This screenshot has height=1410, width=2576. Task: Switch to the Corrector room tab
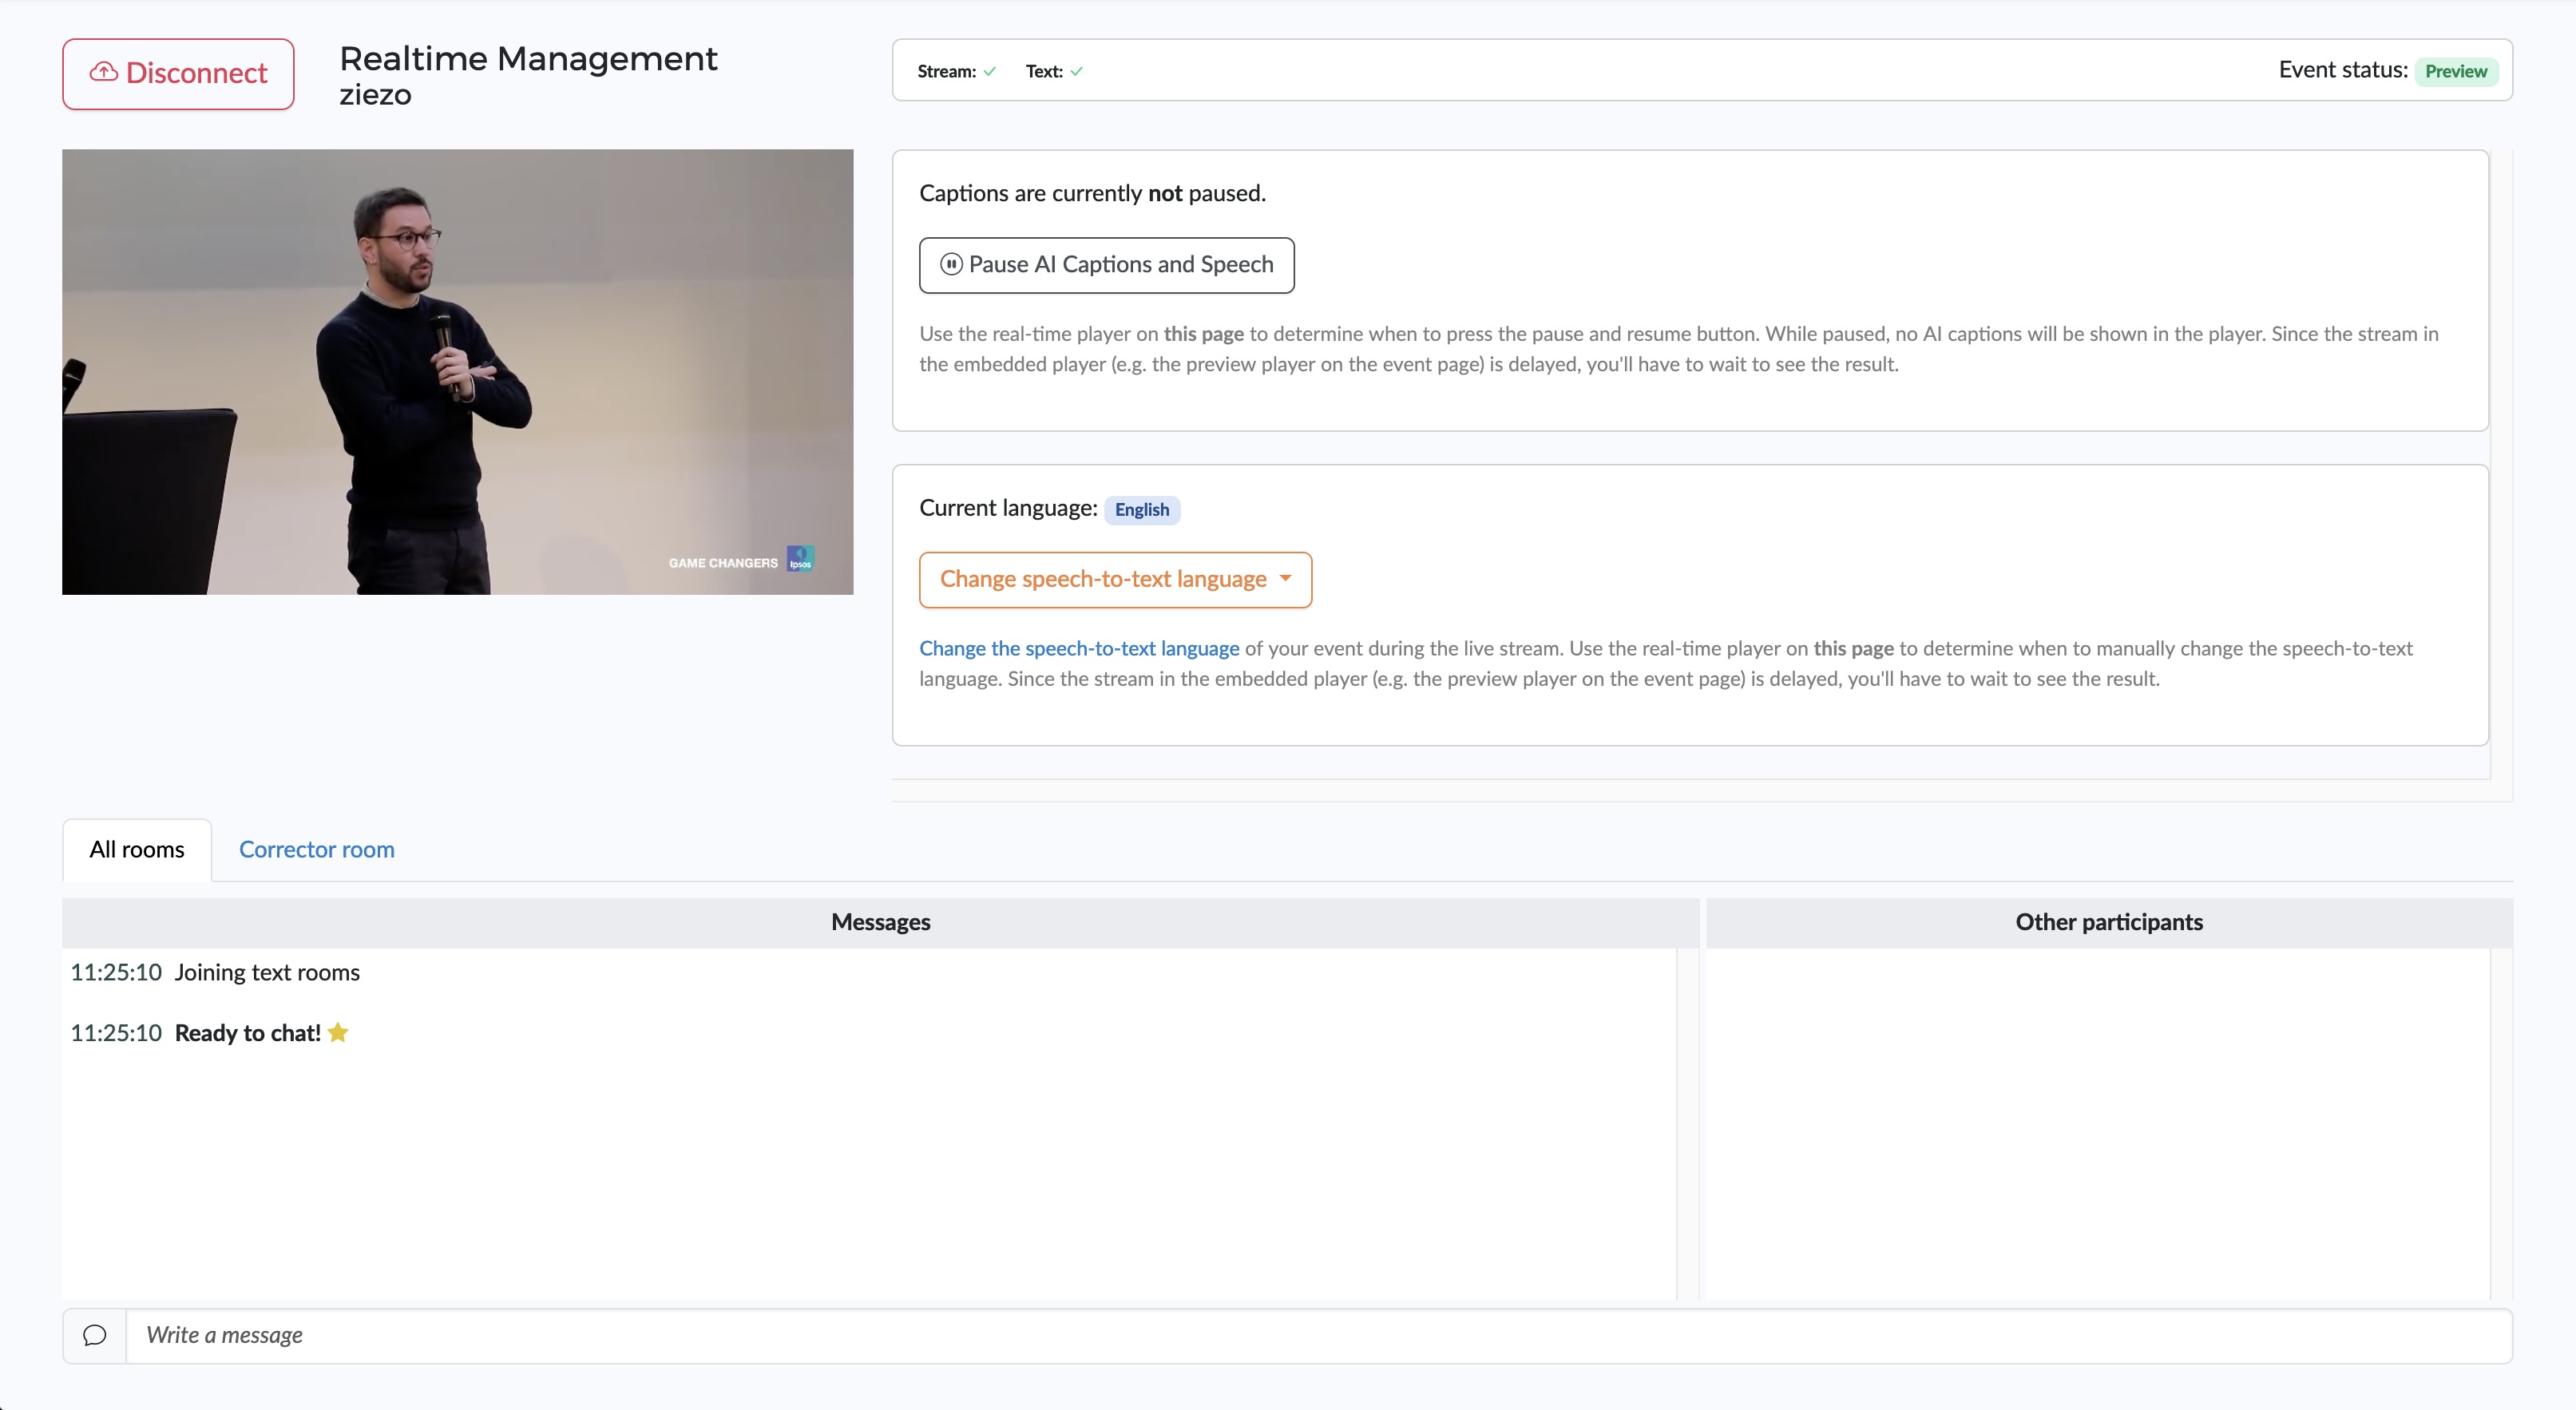coord(316,850)
